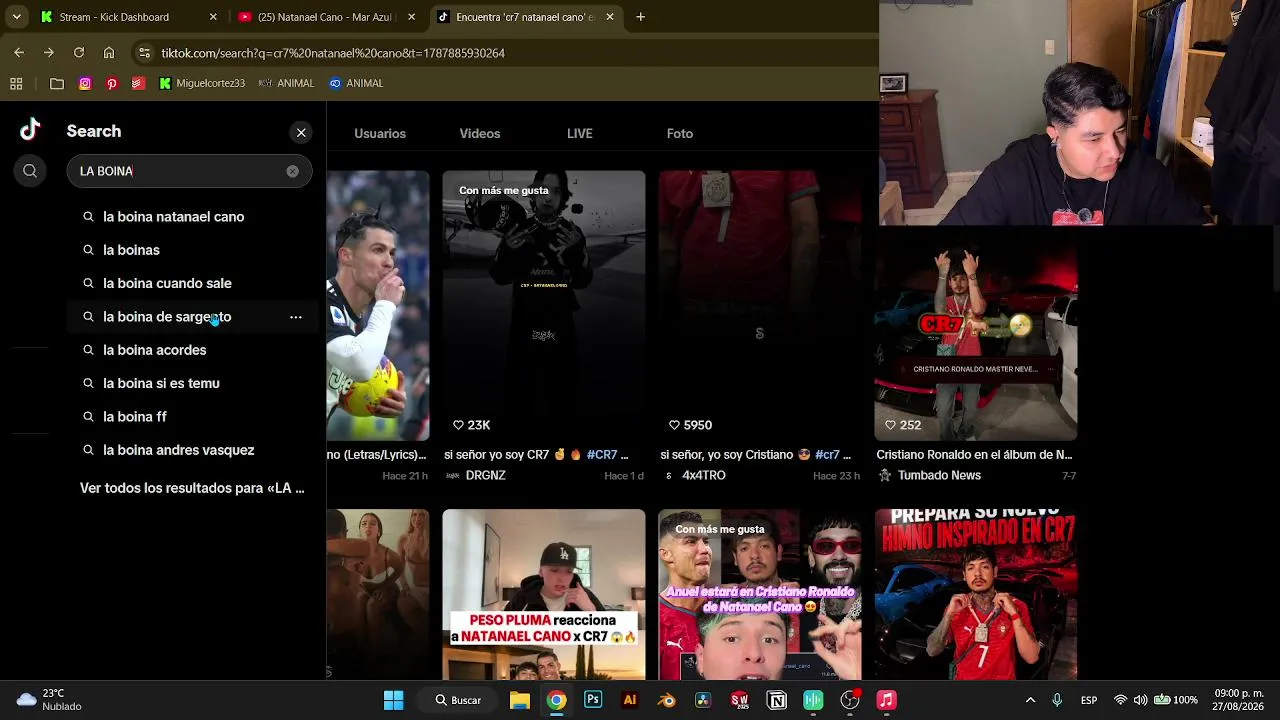Go back to the previous page

pos(19,53)
